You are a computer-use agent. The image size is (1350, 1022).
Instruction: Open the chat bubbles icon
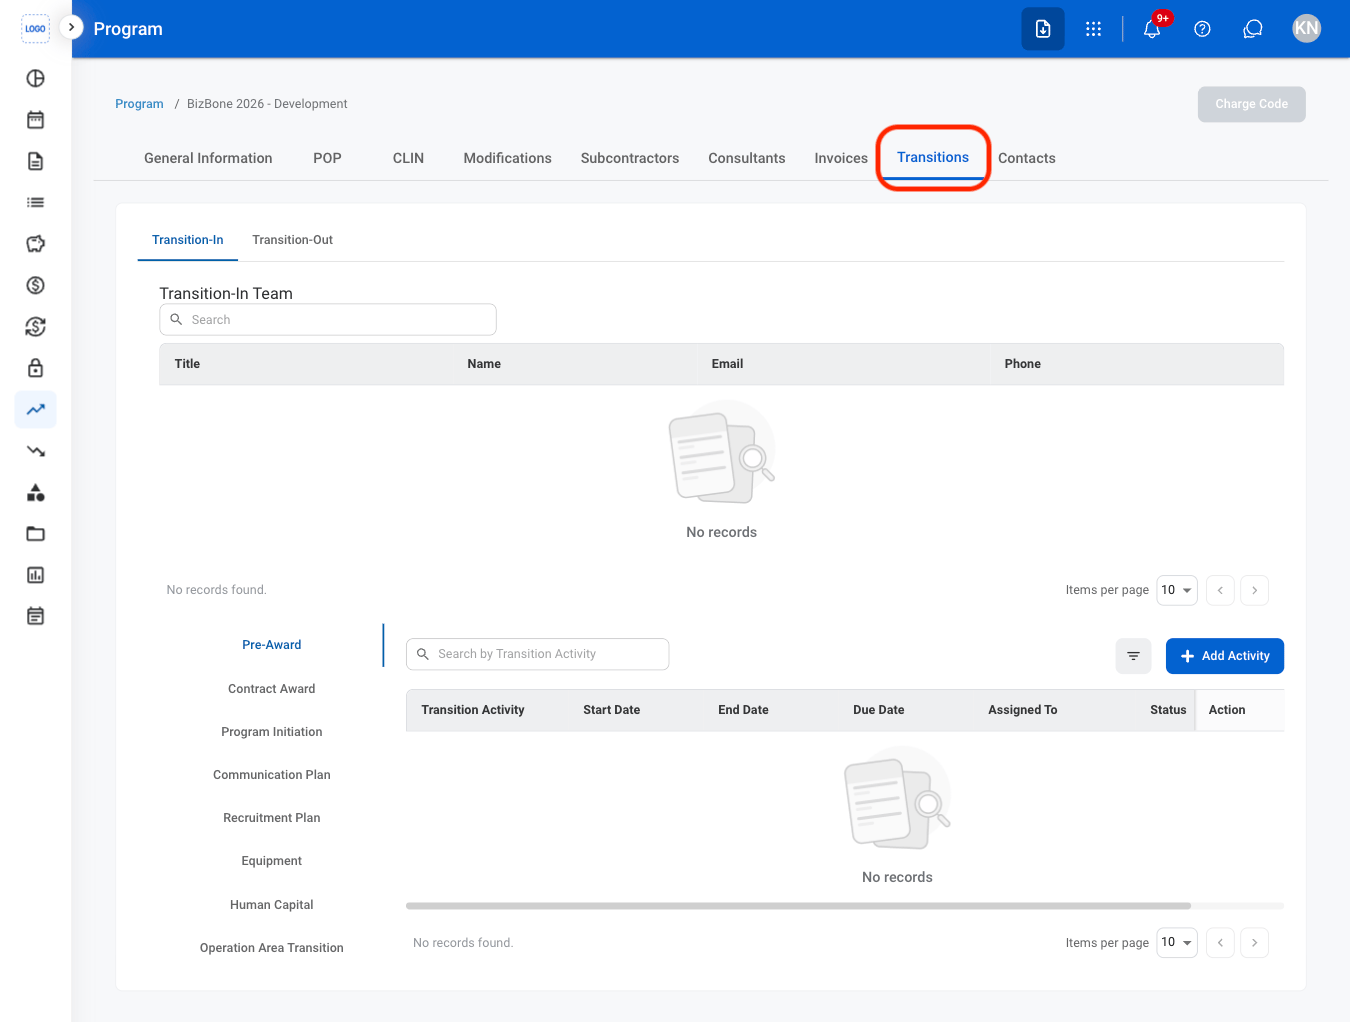click(x=1252, y=29)
